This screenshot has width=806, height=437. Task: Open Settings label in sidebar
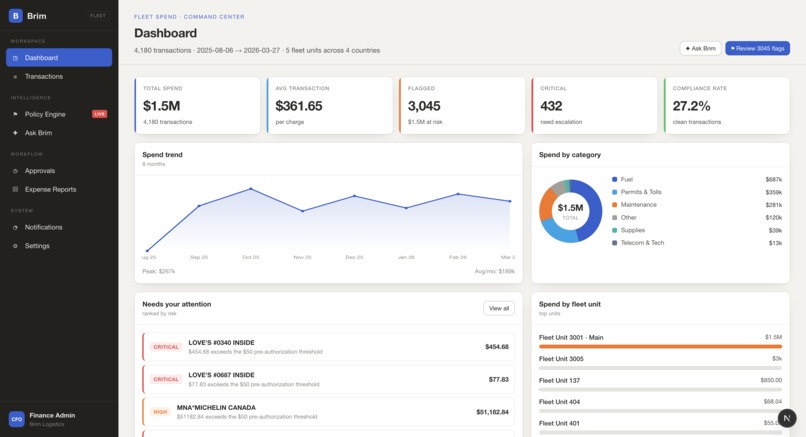coord(37,246)
